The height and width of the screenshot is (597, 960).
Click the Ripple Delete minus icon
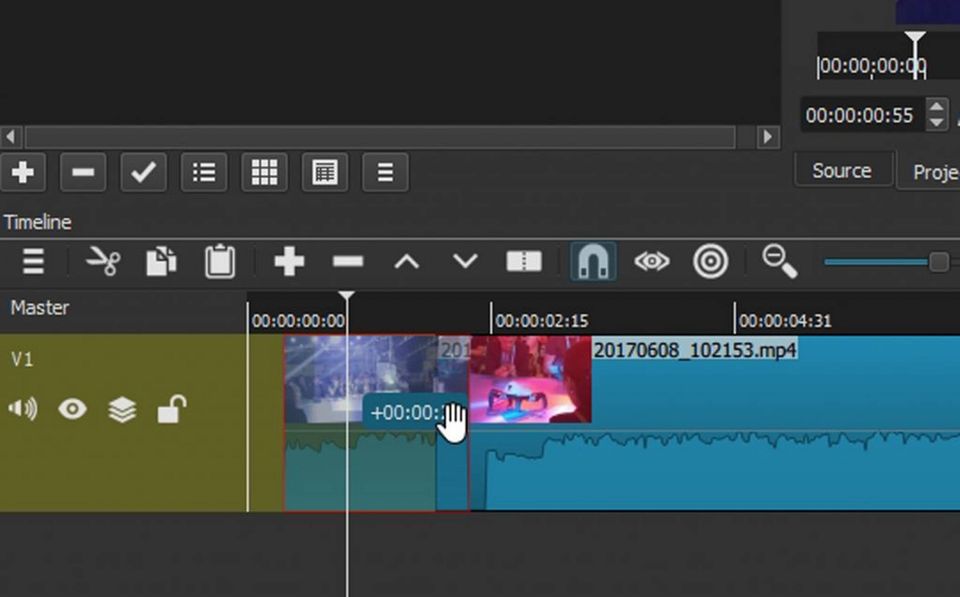pyautogui.click(x=348, y=262)
